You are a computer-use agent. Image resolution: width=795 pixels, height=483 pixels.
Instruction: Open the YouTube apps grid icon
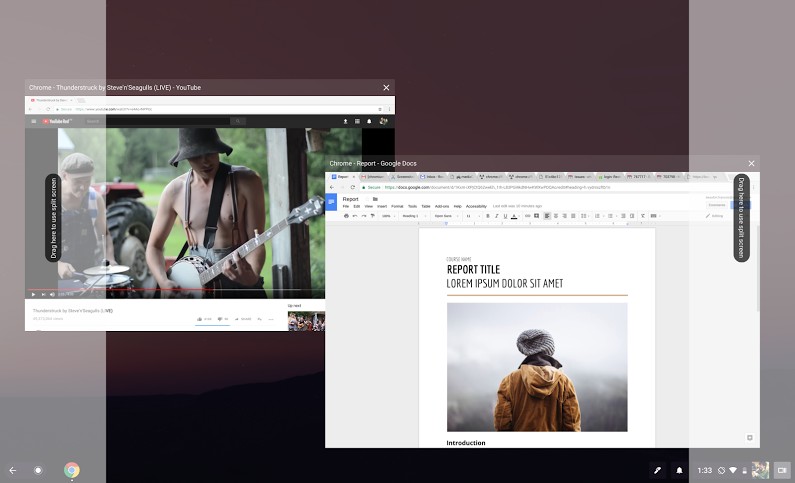tap(357, 121)
